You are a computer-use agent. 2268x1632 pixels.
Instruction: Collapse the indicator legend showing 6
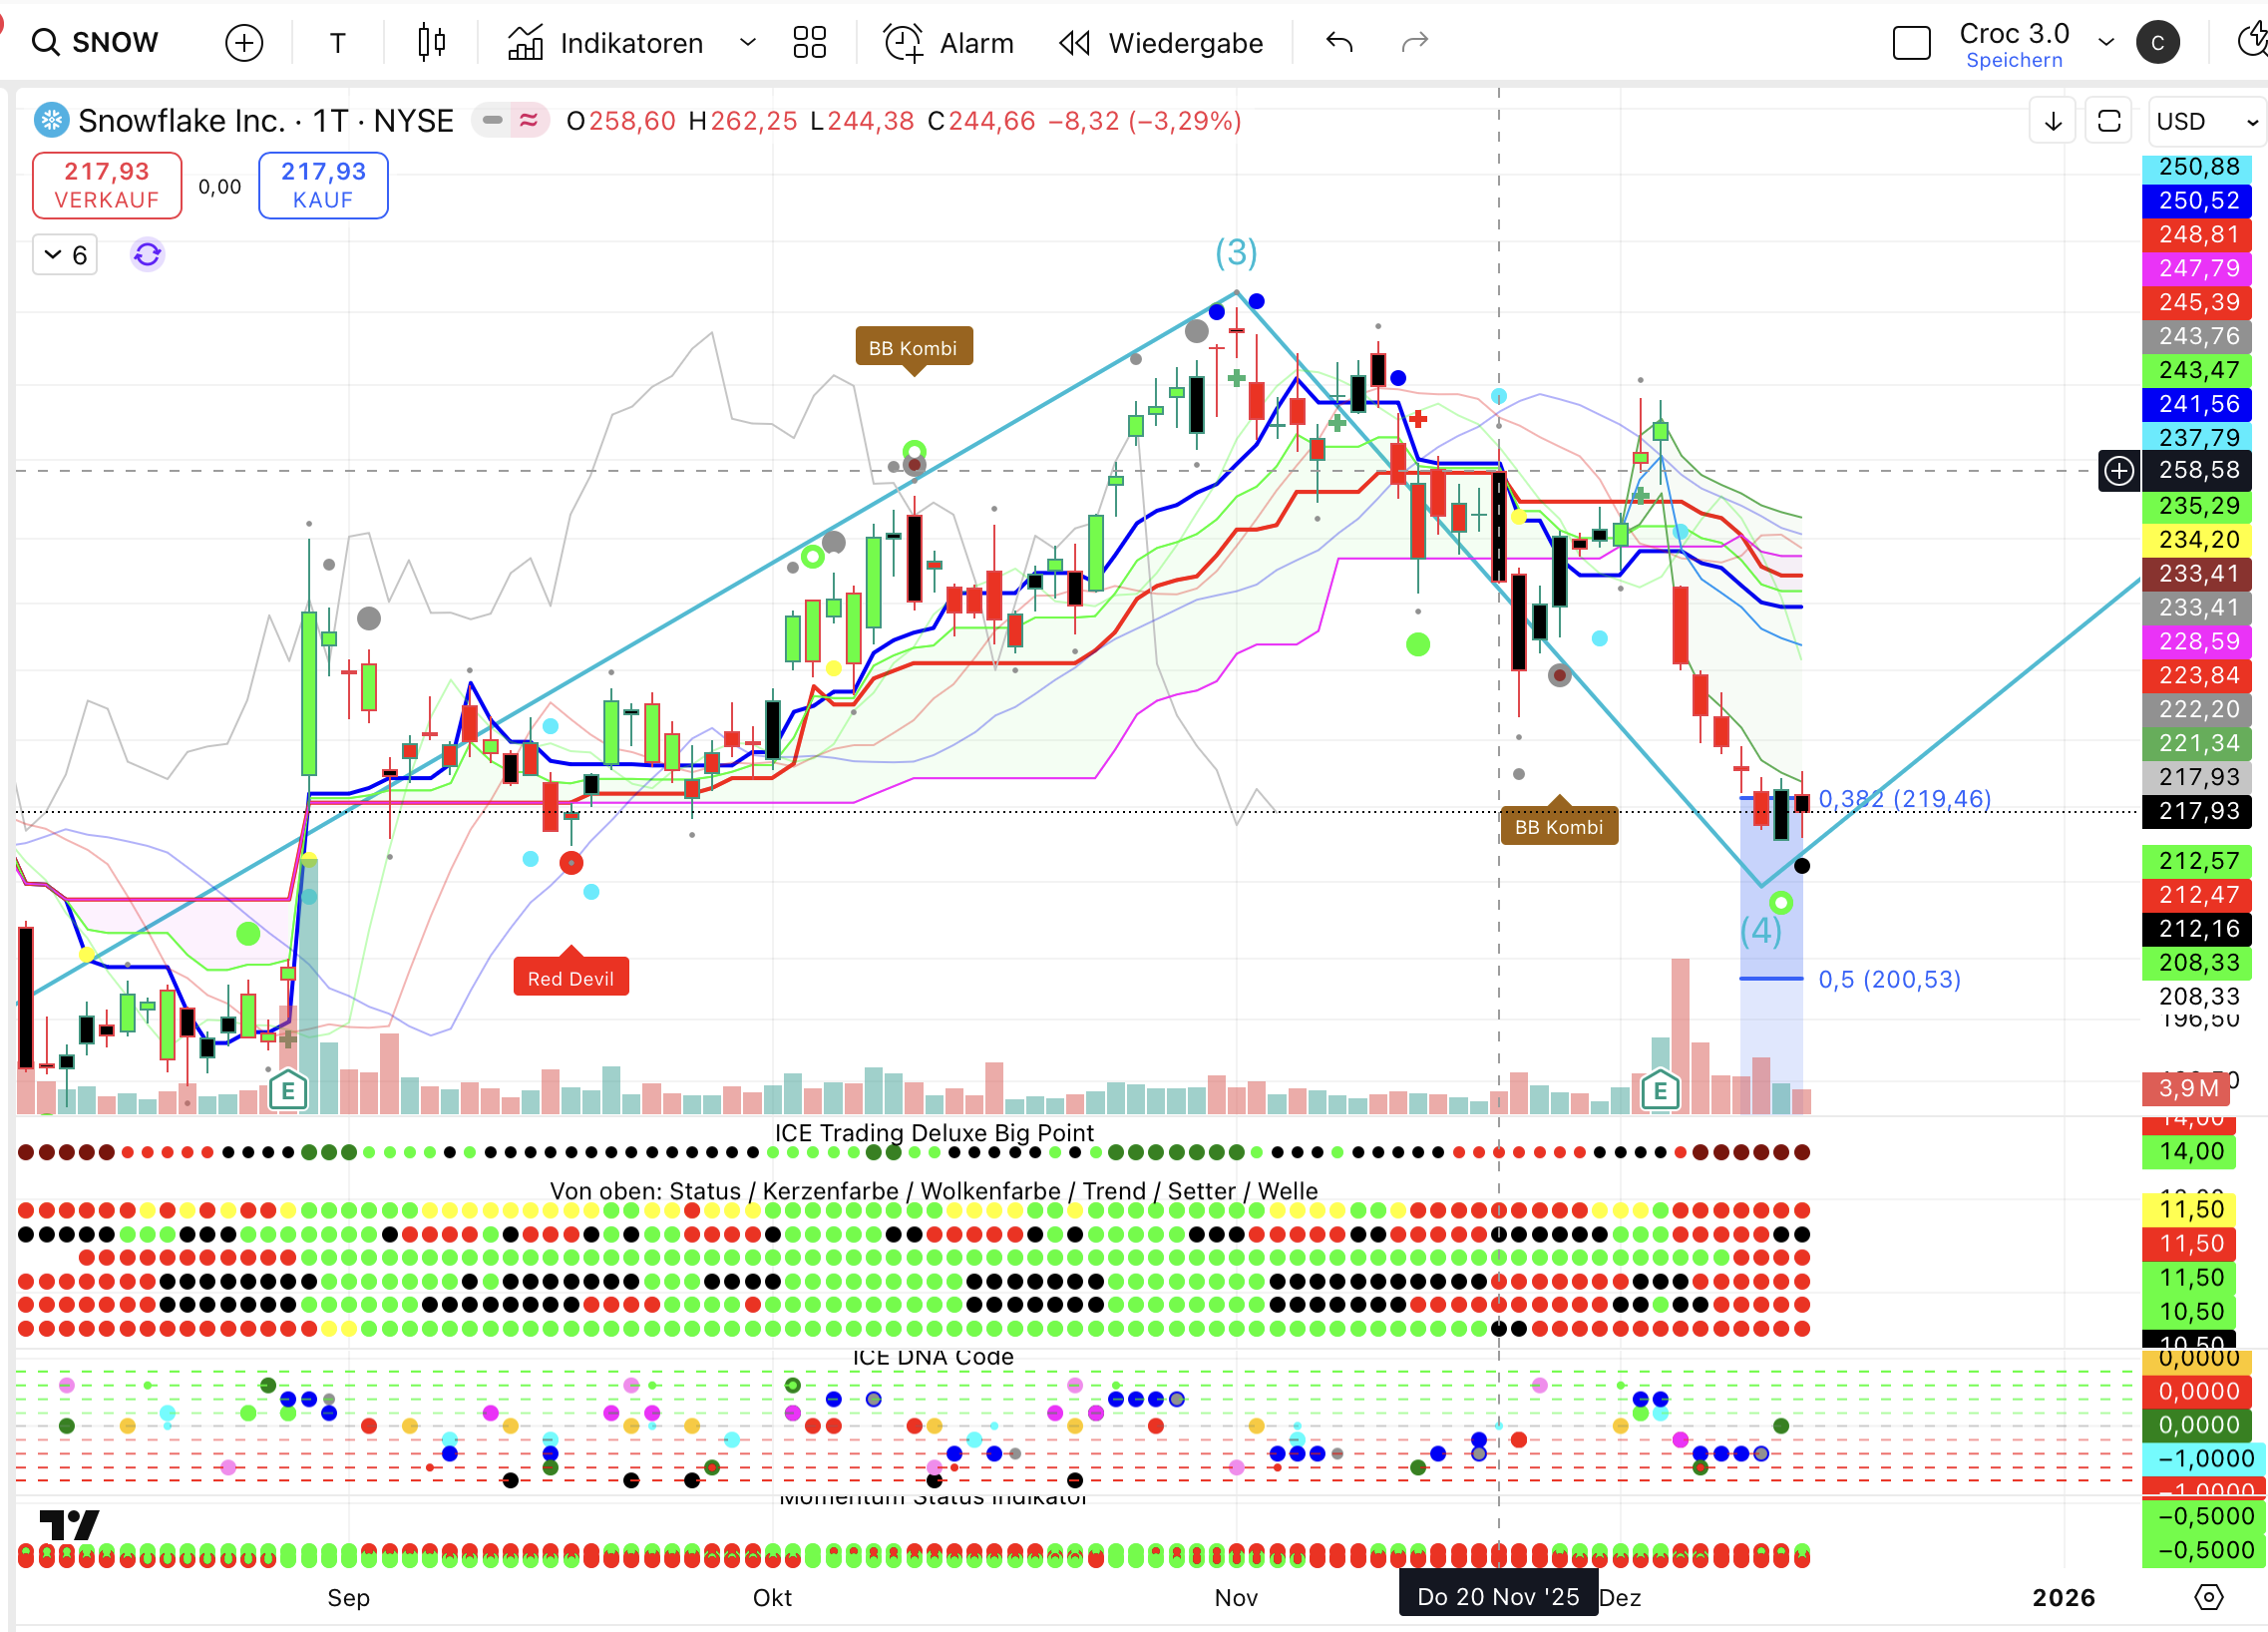point(65,255)
